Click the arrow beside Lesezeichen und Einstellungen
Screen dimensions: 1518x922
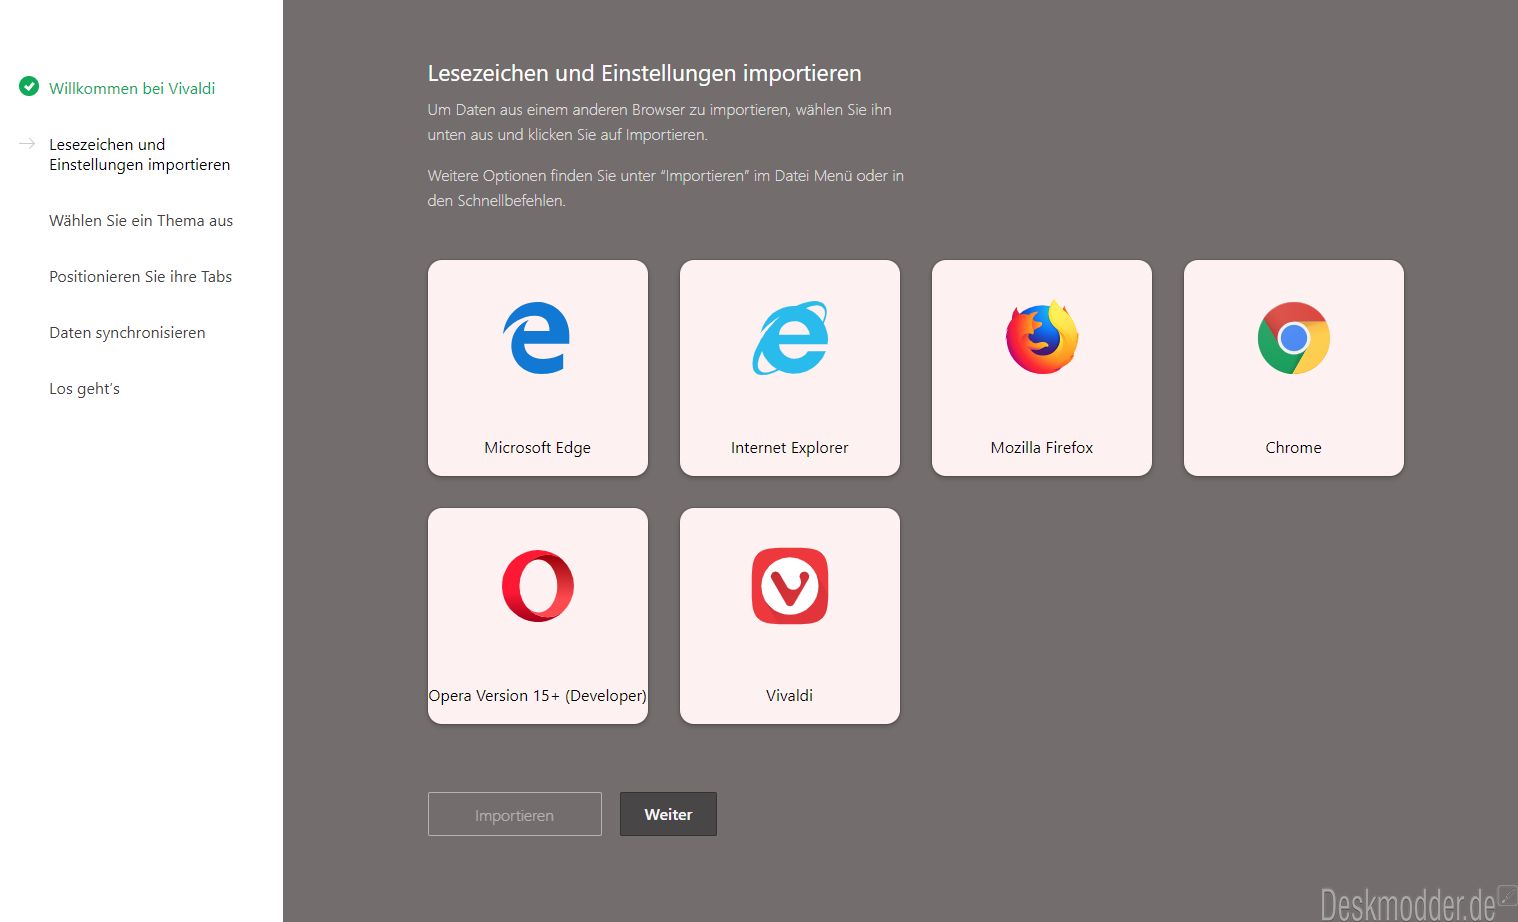point(28,144)
